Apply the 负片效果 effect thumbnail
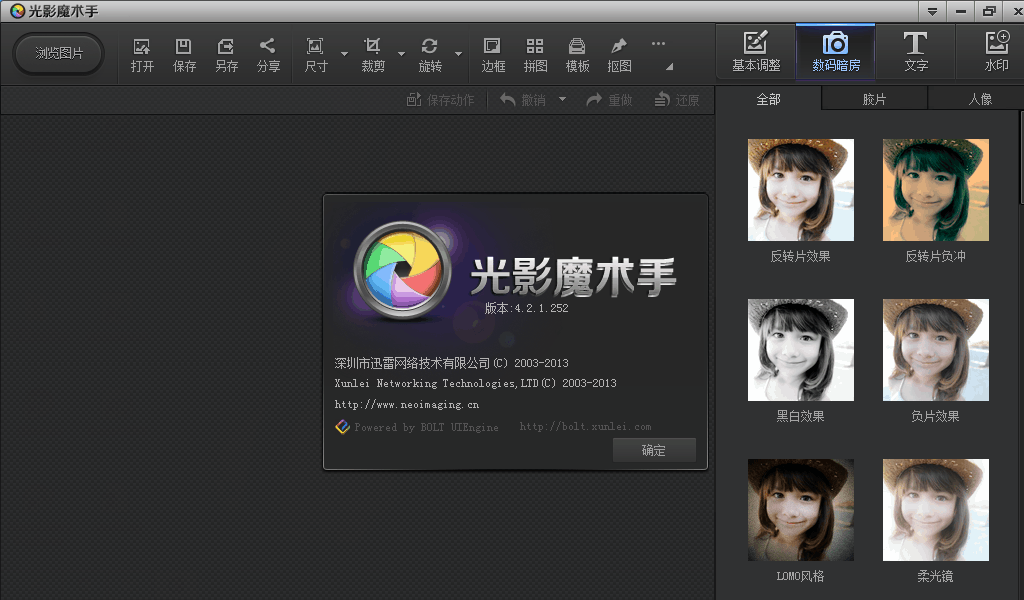Screen dimensions: 1024x600 [x=936, y=350]
